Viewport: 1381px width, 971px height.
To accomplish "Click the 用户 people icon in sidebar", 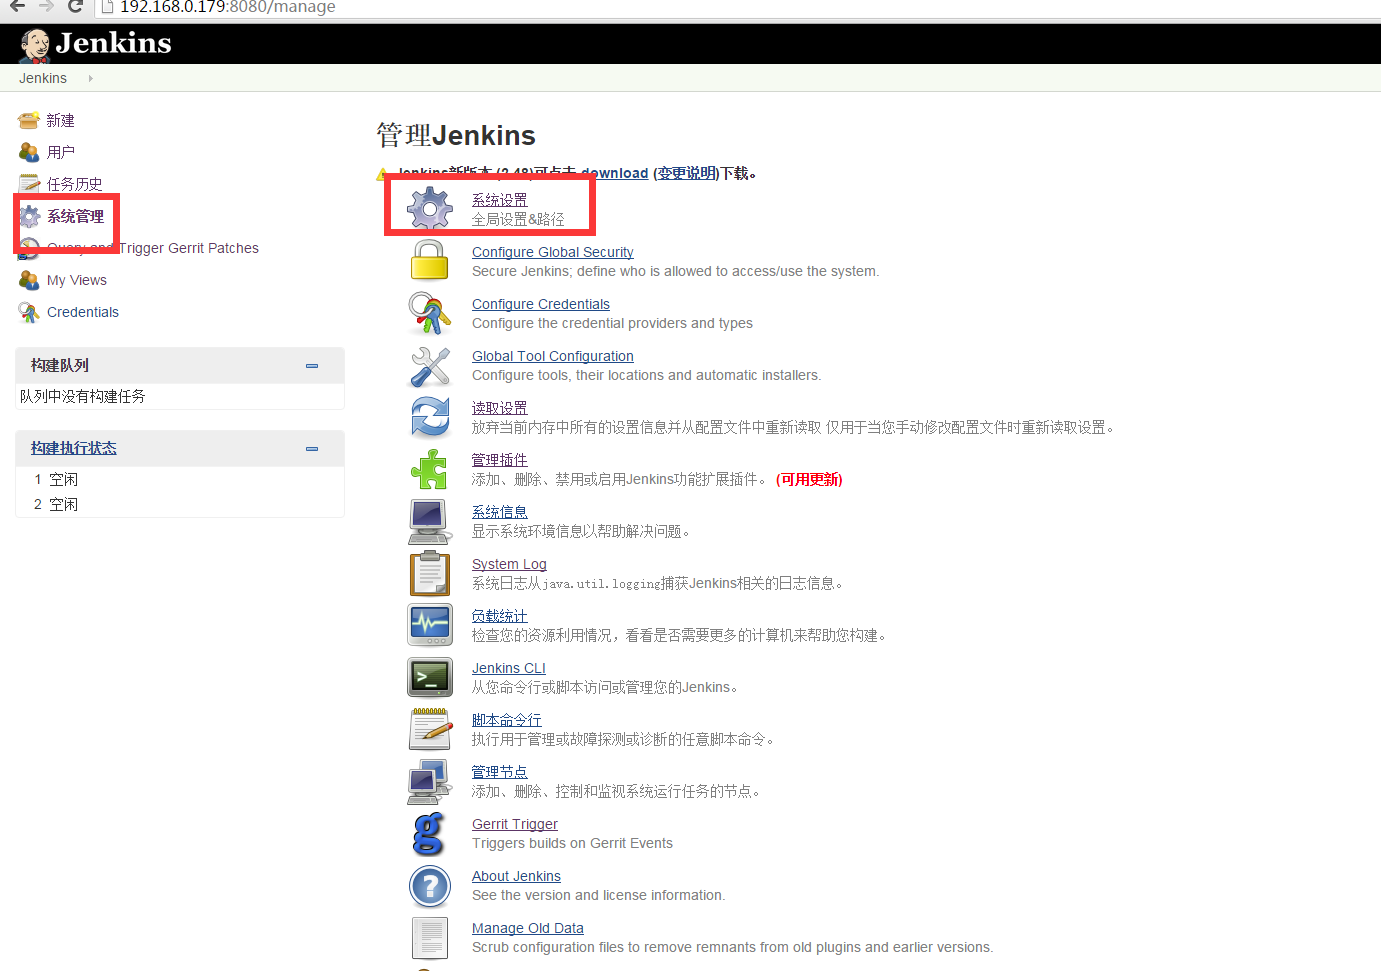I will coord(29,153).
